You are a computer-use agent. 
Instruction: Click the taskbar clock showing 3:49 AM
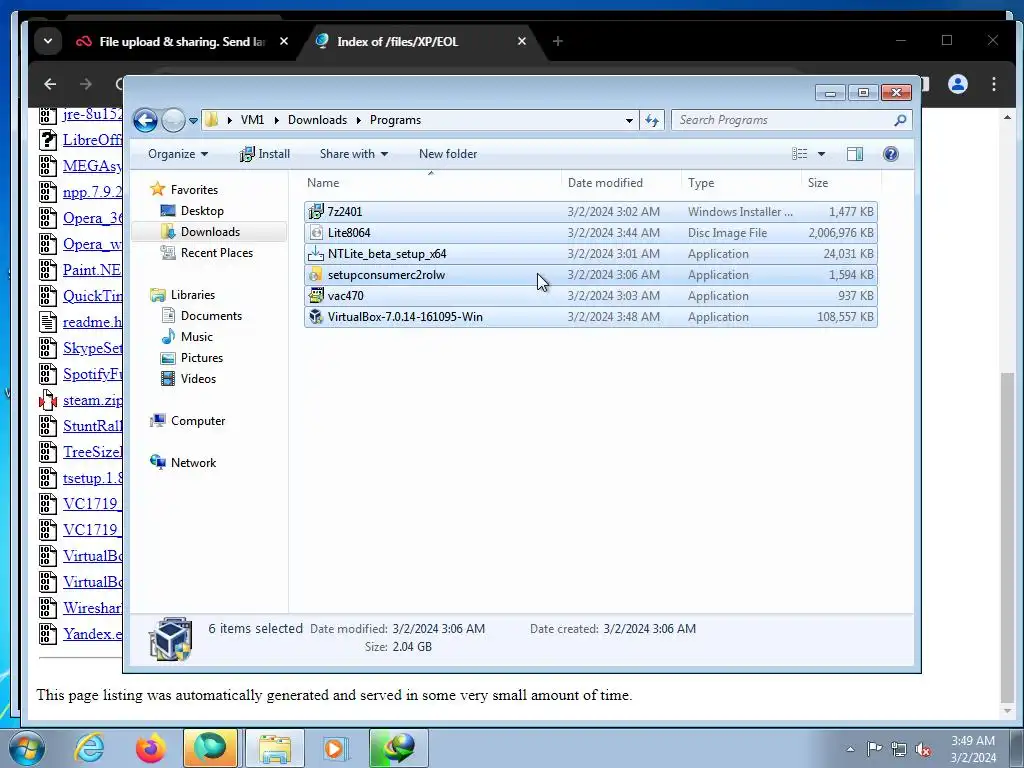973,749
